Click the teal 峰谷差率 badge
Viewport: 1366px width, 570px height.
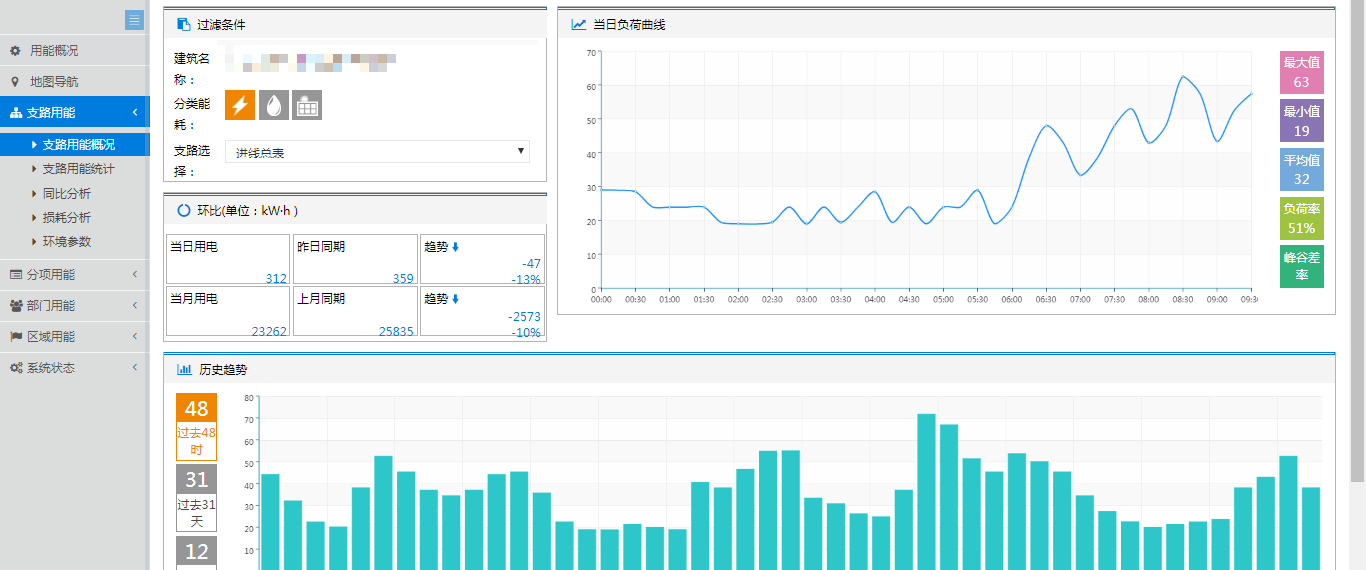tap(1302, 266)
